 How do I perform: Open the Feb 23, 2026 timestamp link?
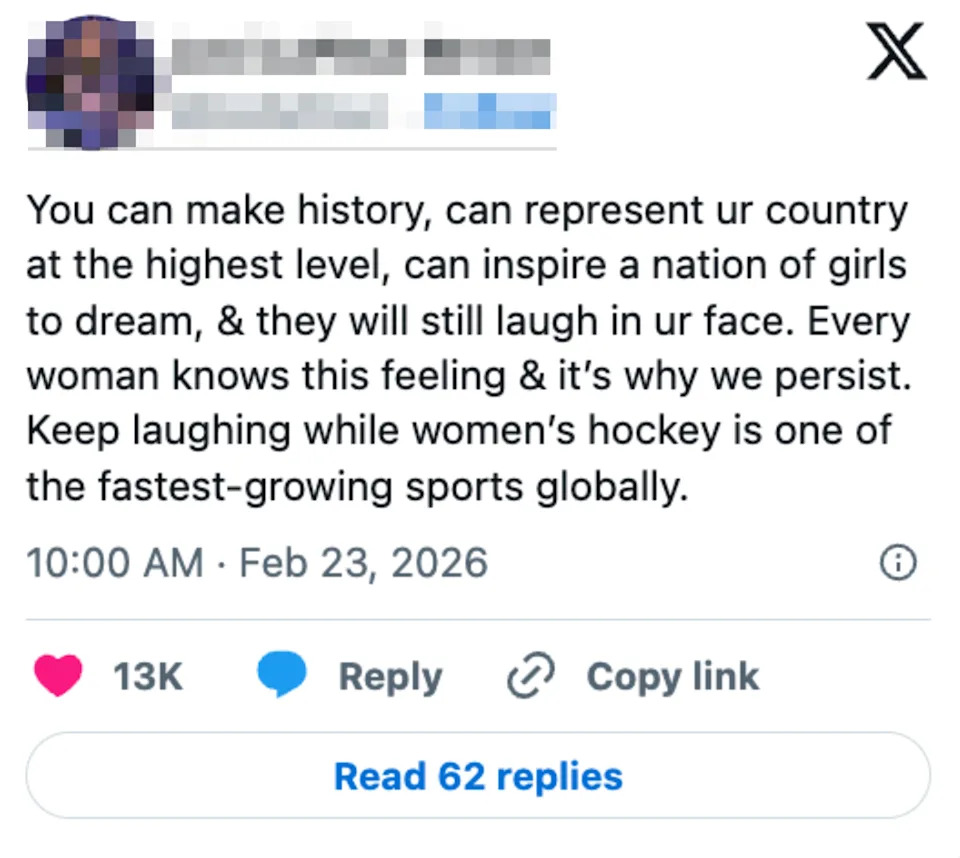point(362,562)
